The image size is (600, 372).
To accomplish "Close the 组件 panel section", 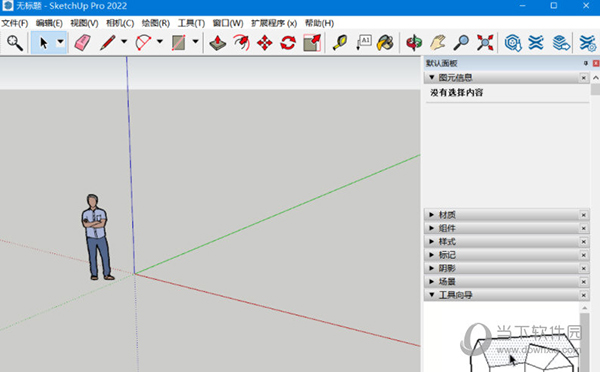I will (584, 228).
